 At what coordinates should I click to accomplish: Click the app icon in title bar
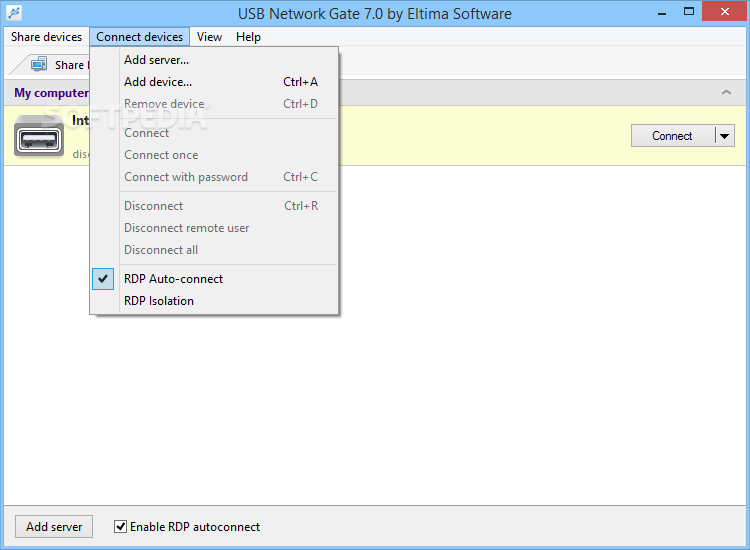(x=14, y=12)
